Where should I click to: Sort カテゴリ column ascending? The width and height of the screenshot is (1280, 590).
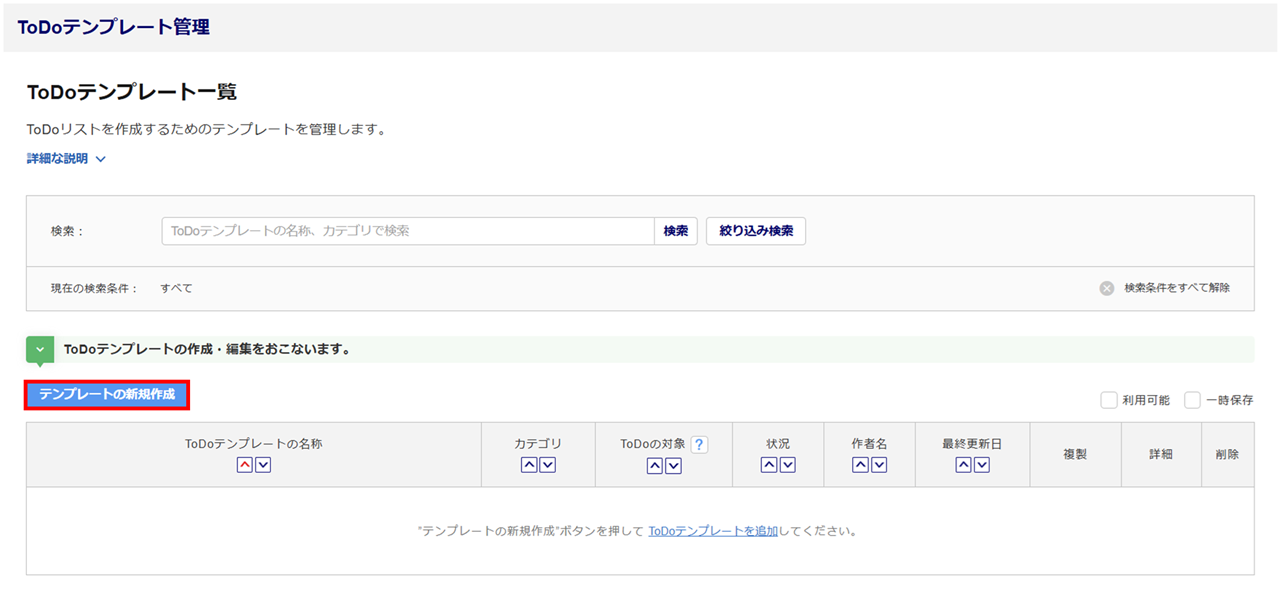coord(529,465)
